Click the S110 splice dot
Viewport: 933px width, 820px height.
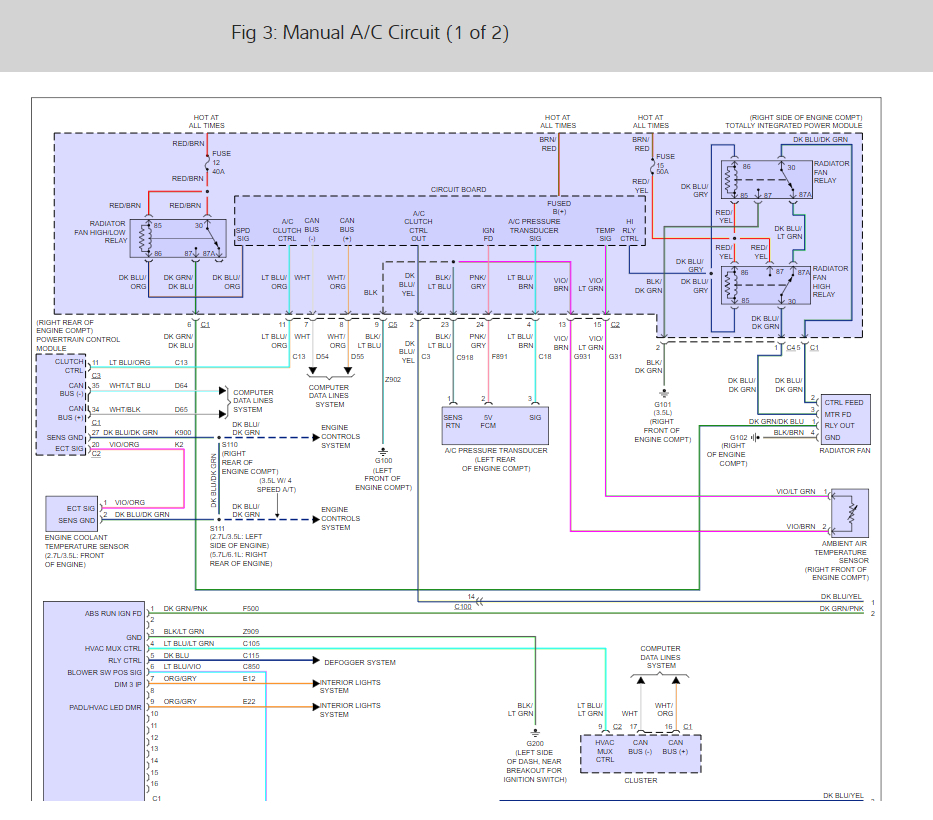pyautogui.click(x=219, y=437)
